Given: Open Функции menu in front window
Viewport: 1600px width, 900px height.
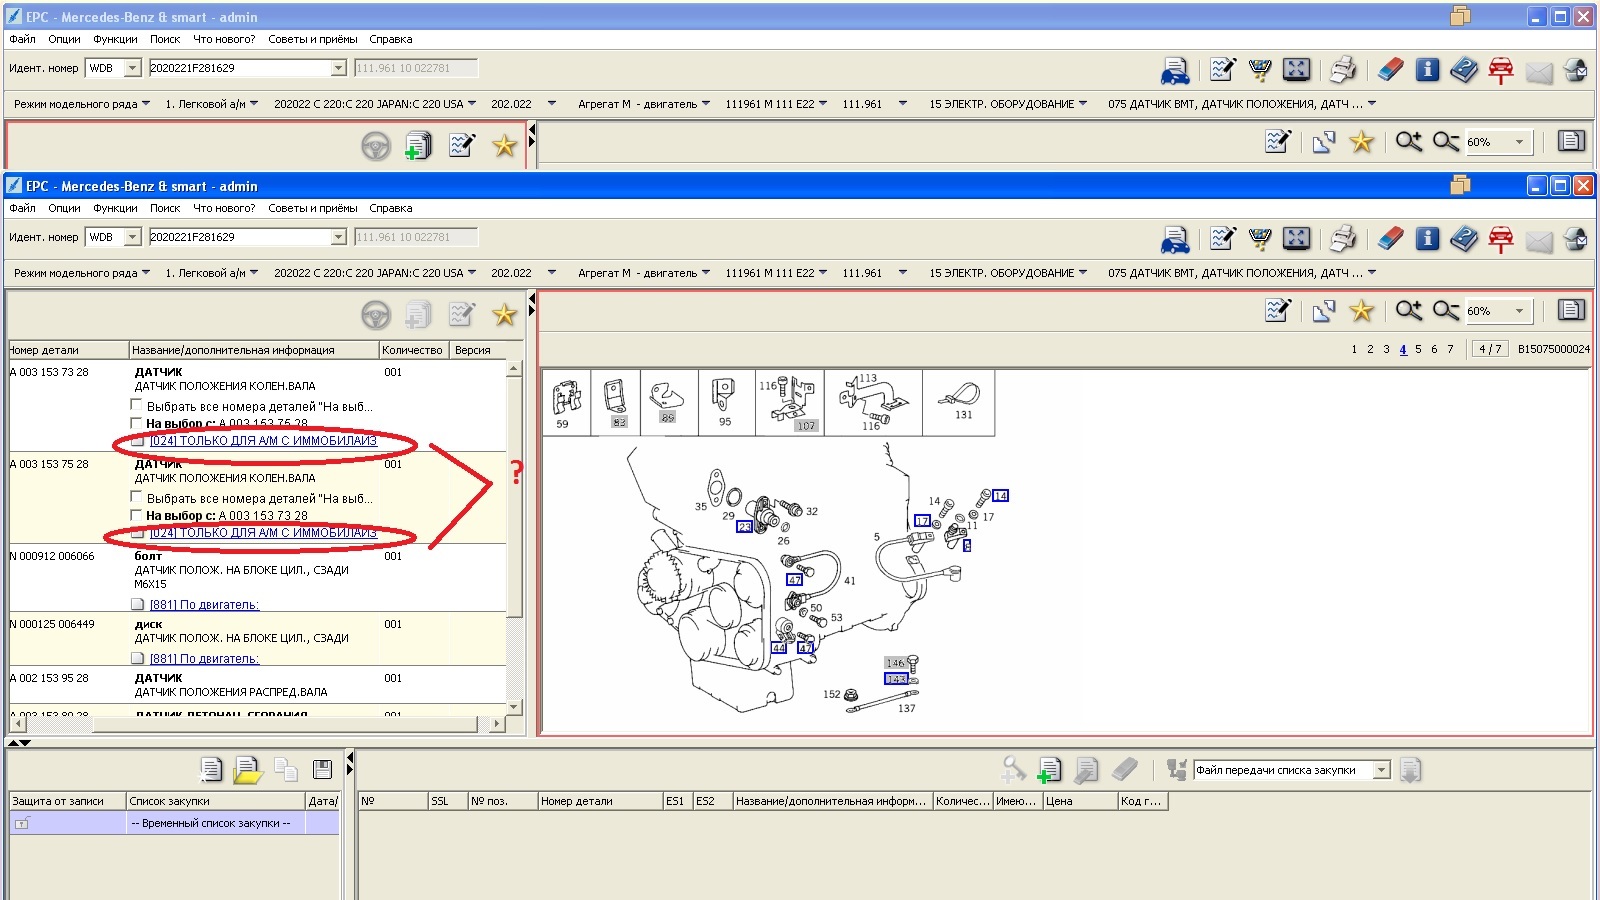Looking at the screenshot, I should (115, 208).
